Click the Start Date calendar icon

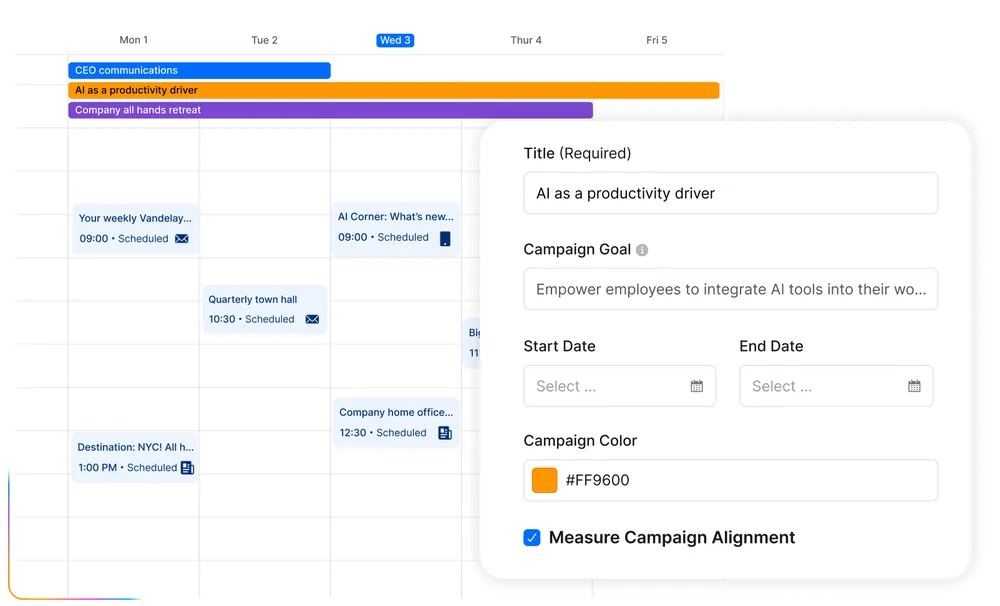point(697,385)
